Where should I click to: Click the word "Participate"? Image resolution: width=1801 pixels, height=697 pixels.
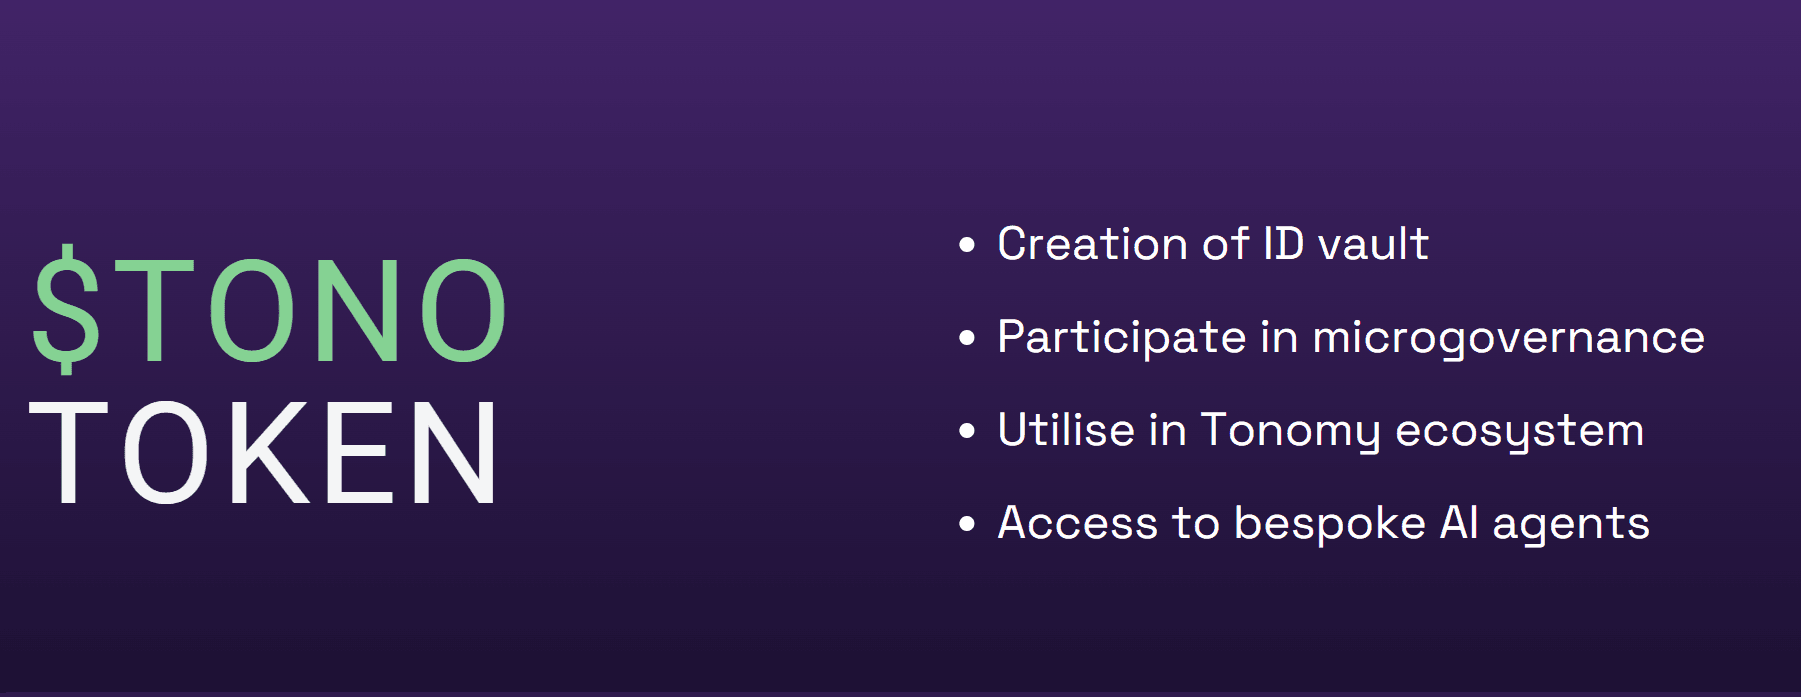click(x=1121, y=338)
